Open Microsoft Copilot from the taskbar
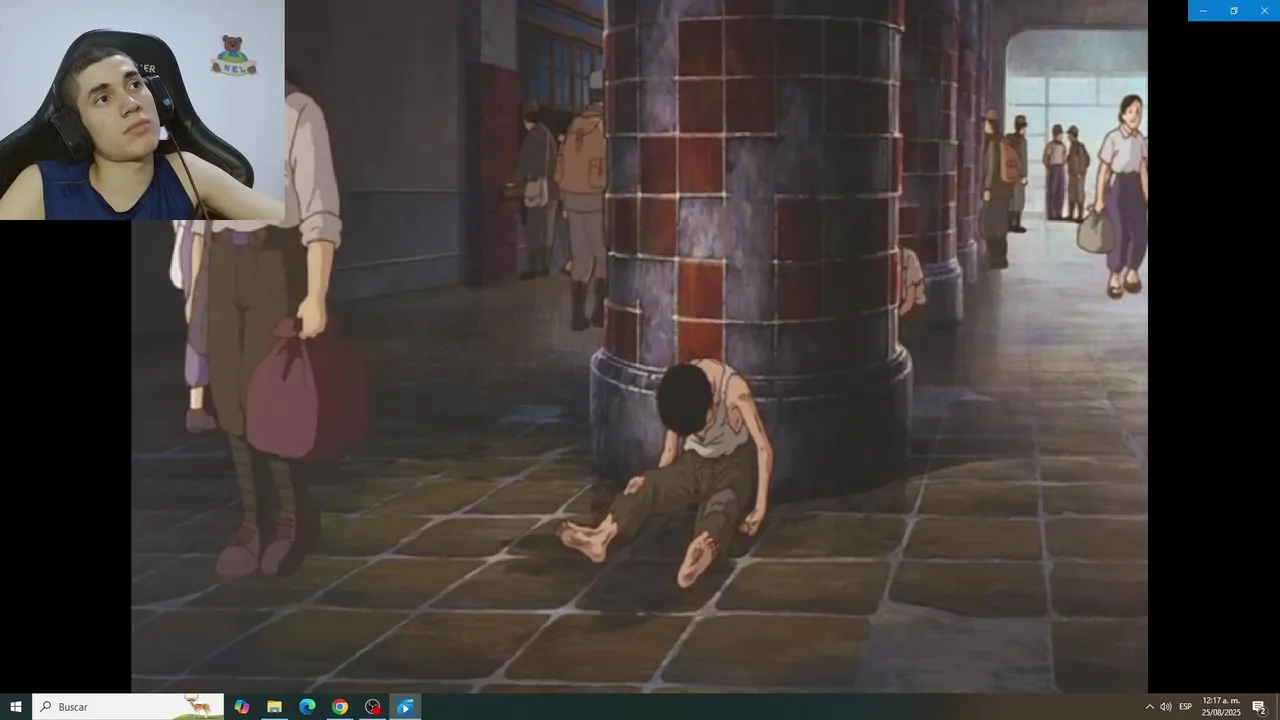The width and height of the screenshot is (1280, 720). (241, 707)
